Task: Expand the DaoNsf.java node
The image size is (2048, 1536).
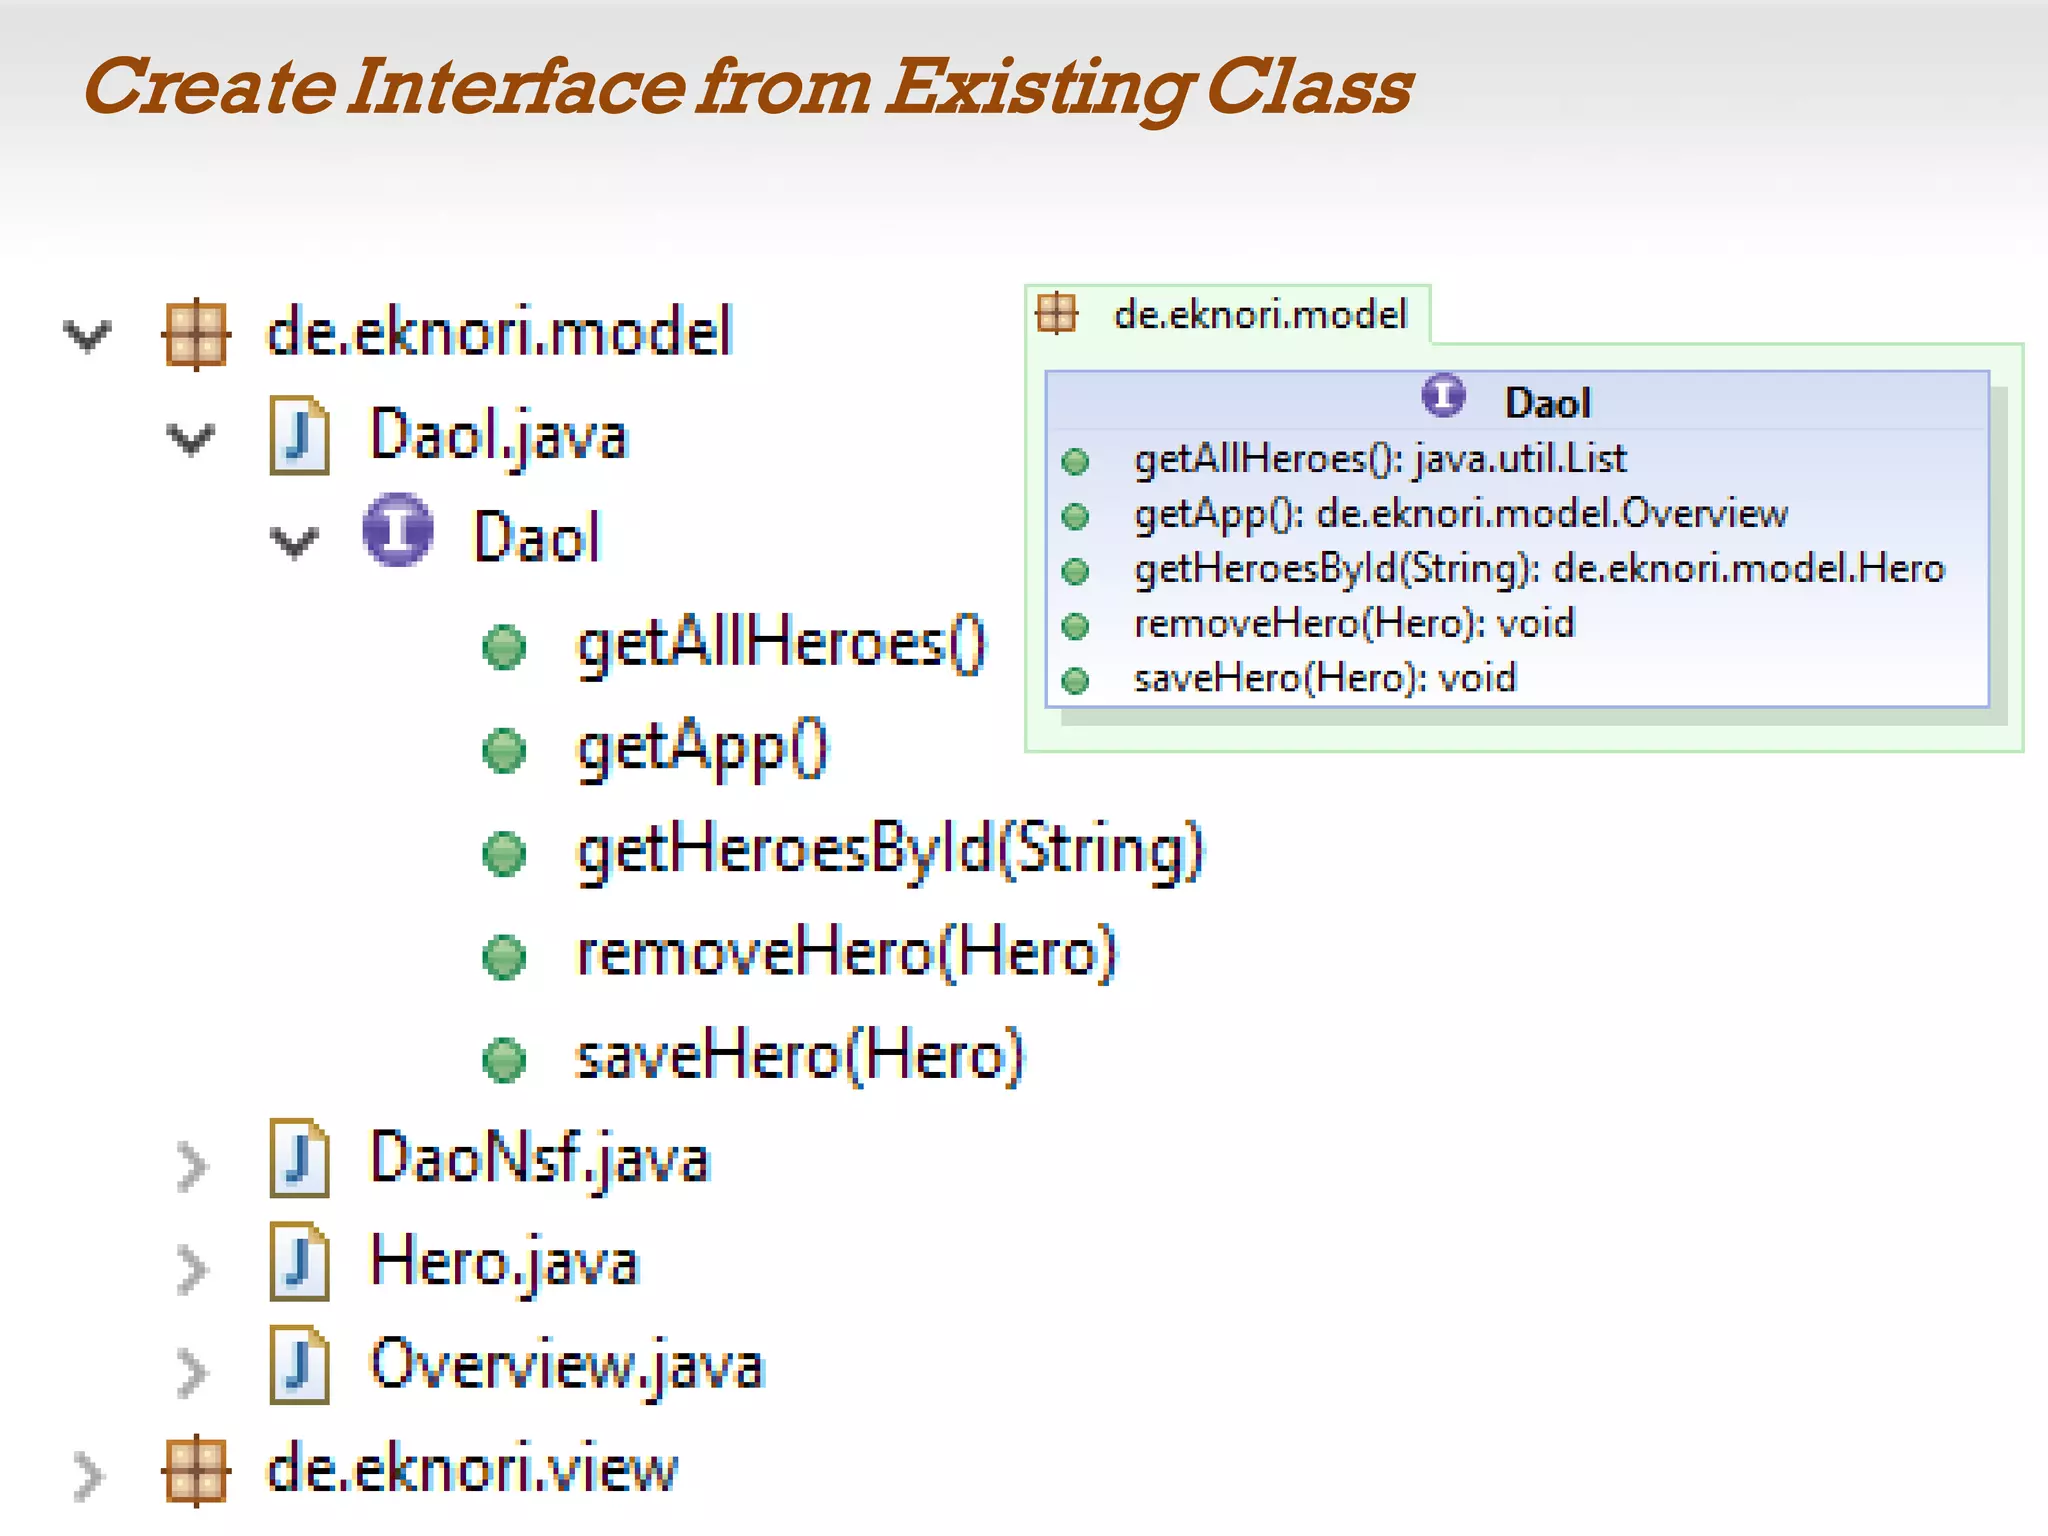Action: point(190,1166)
